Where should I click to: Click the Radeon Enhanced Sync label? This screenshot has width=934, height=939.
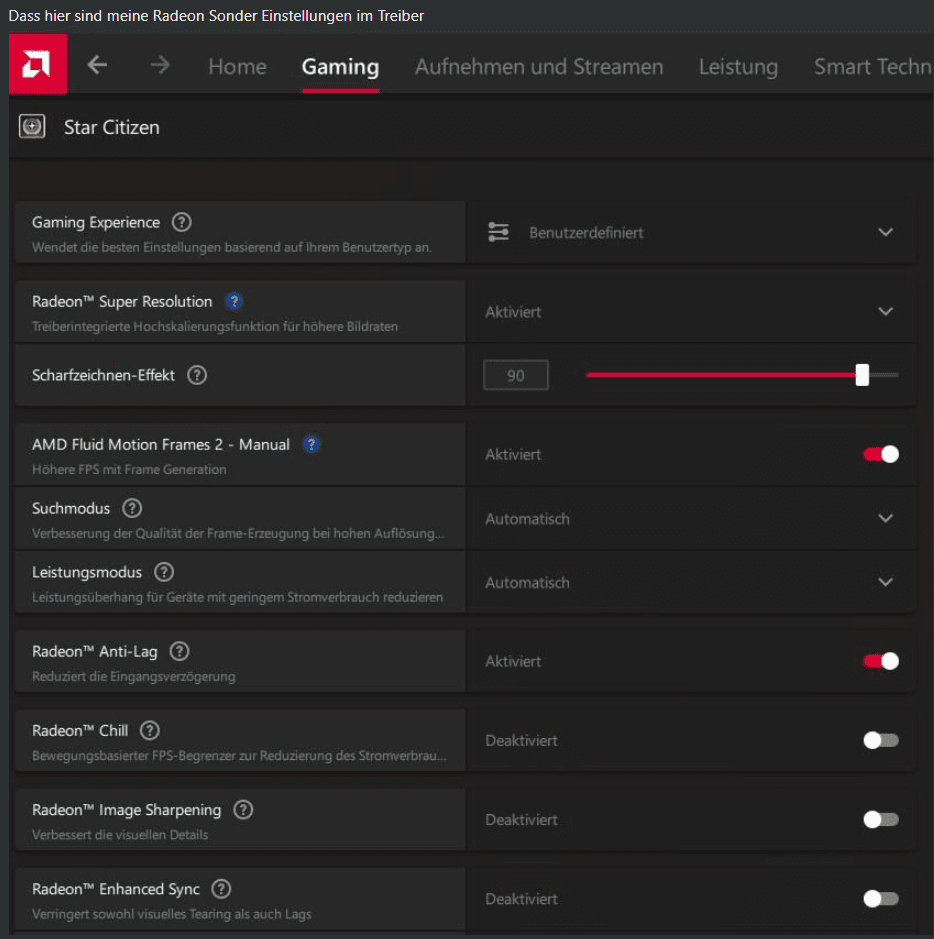coord(116,889)
